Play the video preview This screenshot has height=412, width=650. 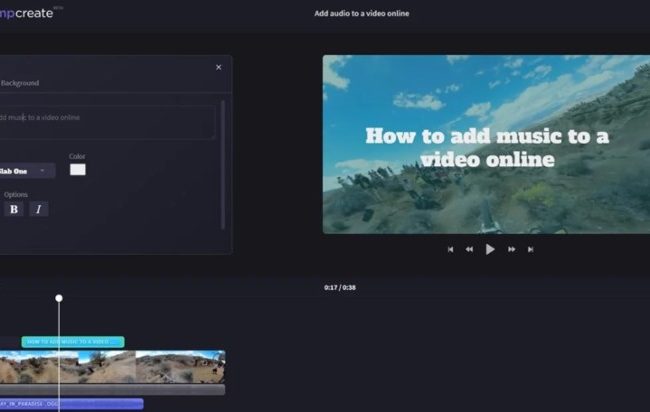click(490, 249)
